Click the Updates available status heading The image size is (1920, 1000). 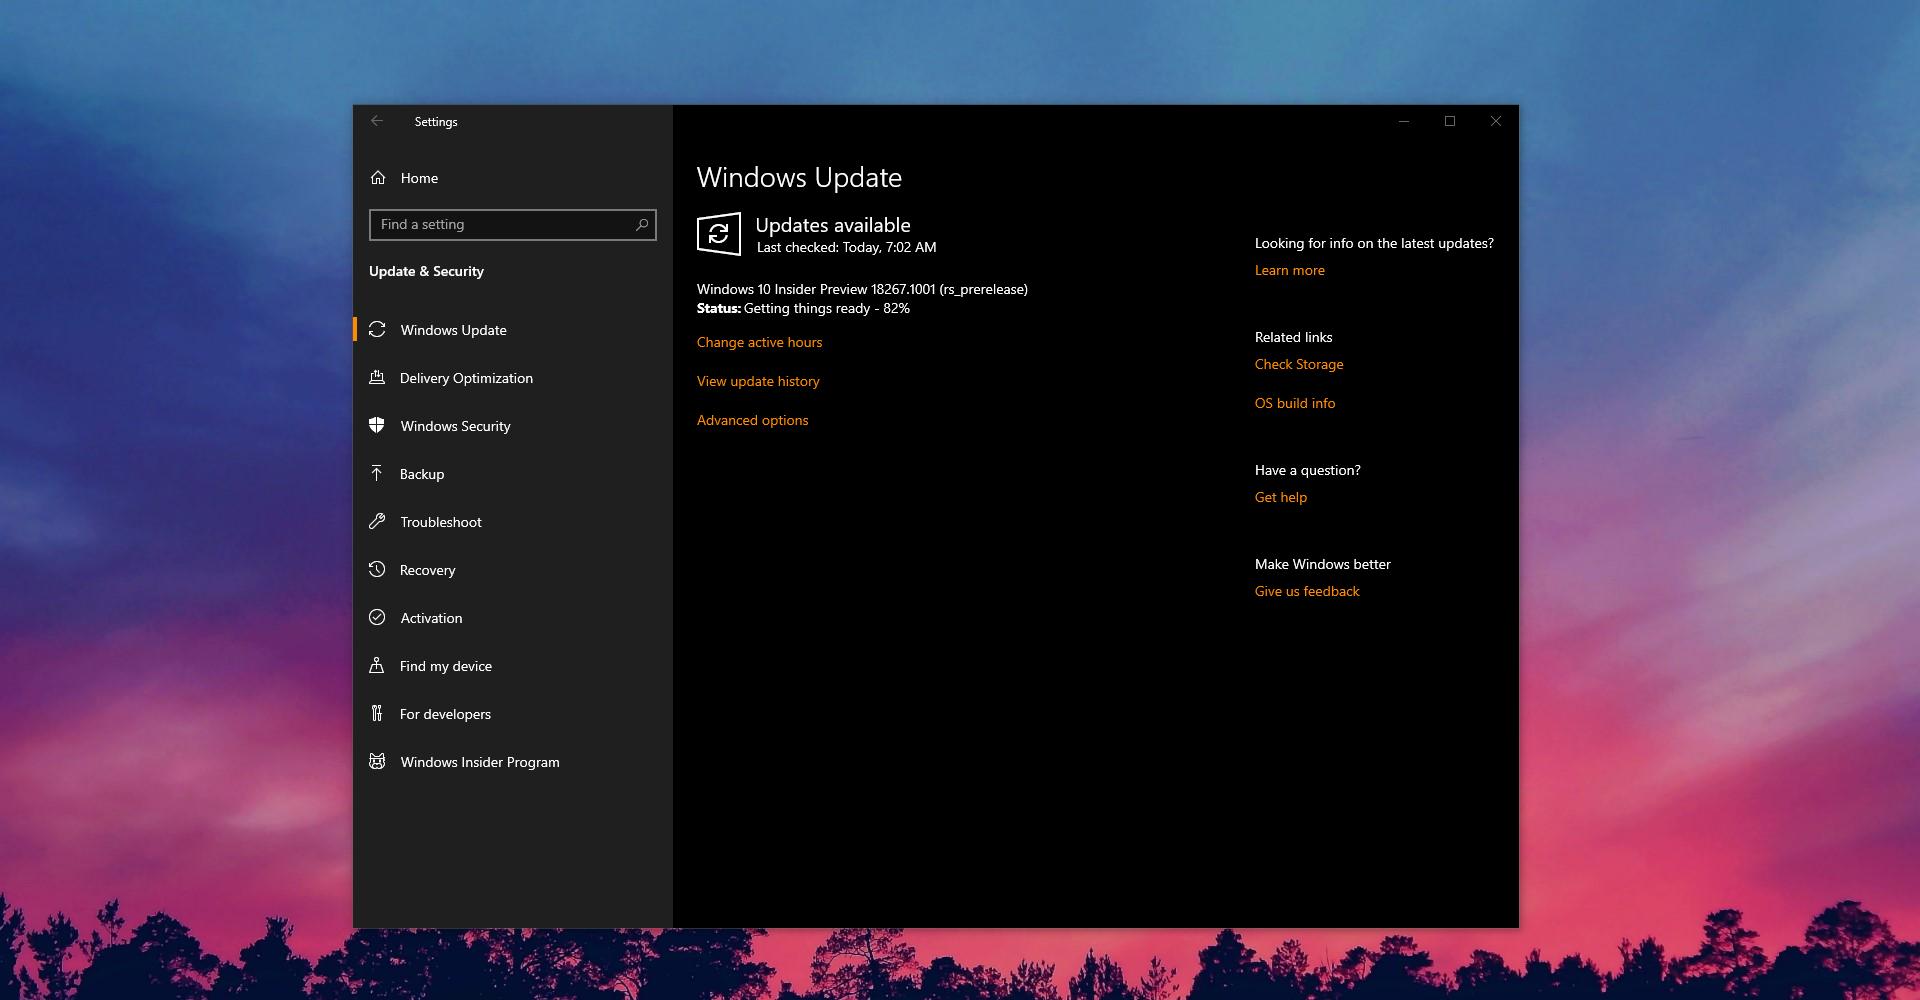click(x=833, y=225)
